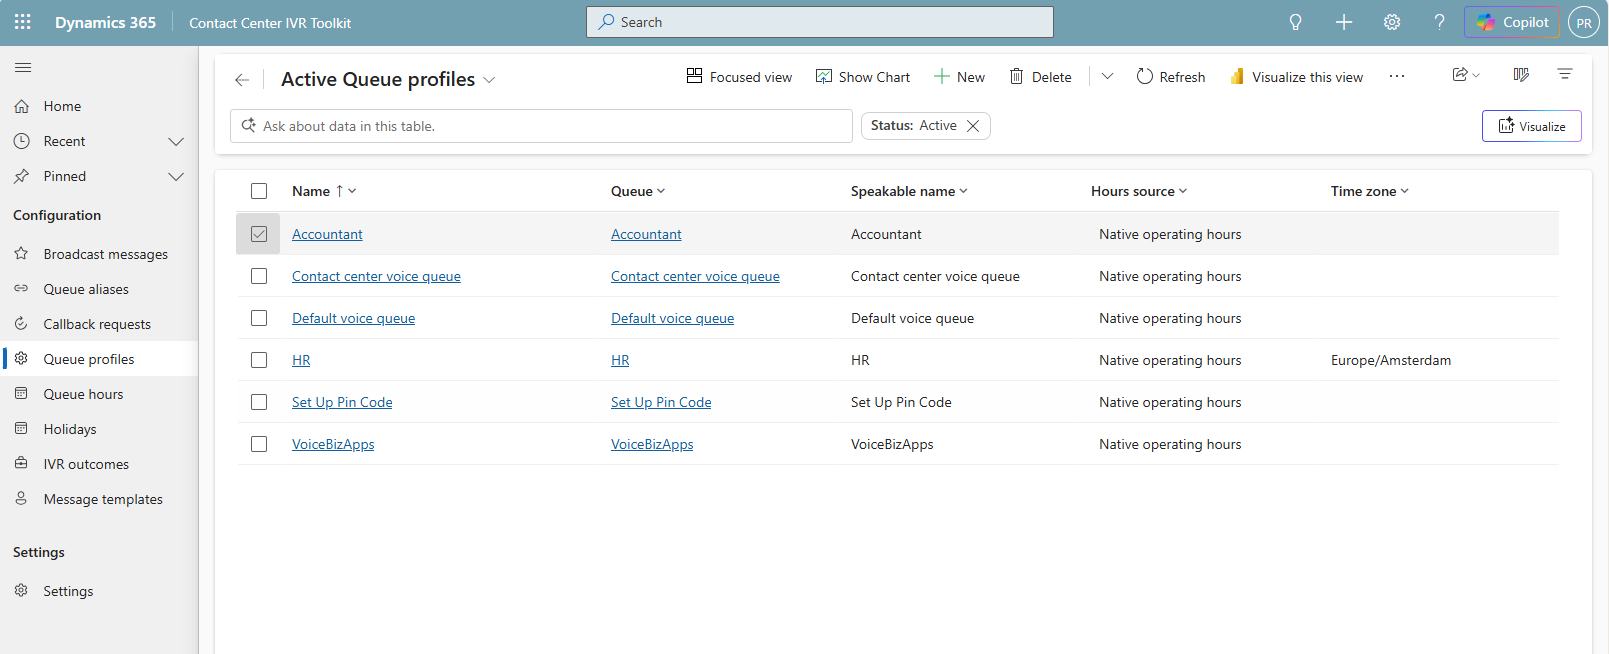Open Settings item in sidebar
Screen dimensions: 1609x654
(100, 591)
